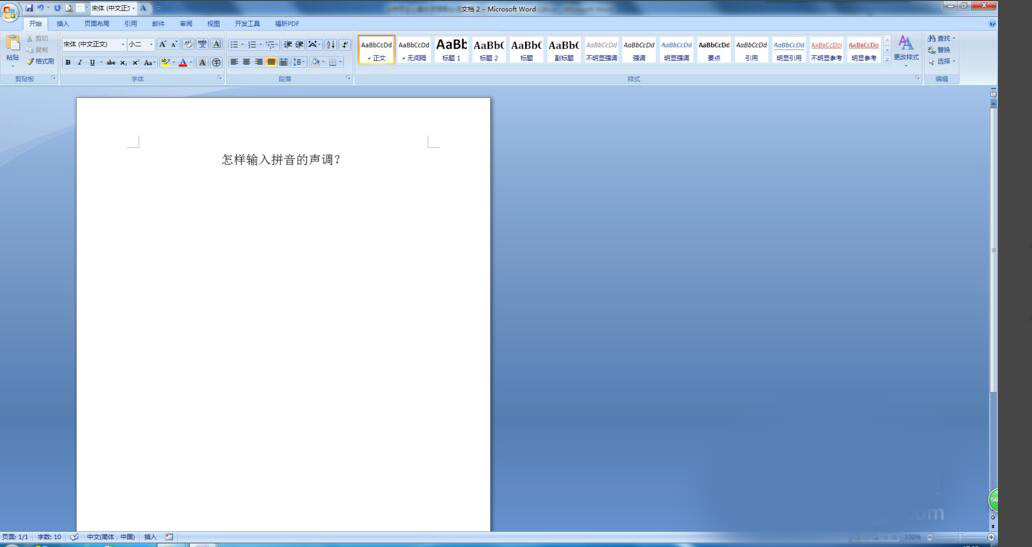Open the 页面布局 ribbon tab

(96, 24)
